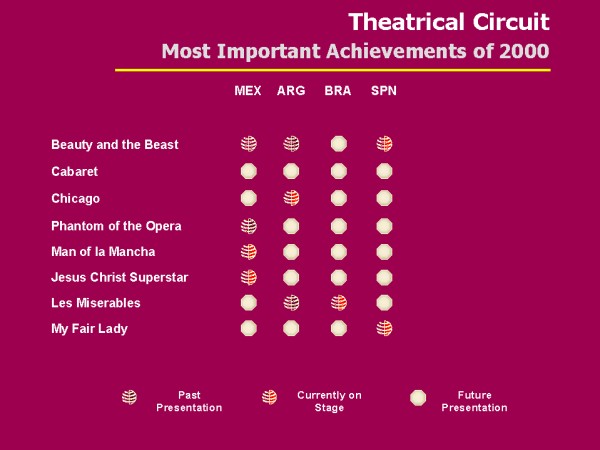Select the Chicago ARG status icon
600x450 pixels.
pos(291,198)
